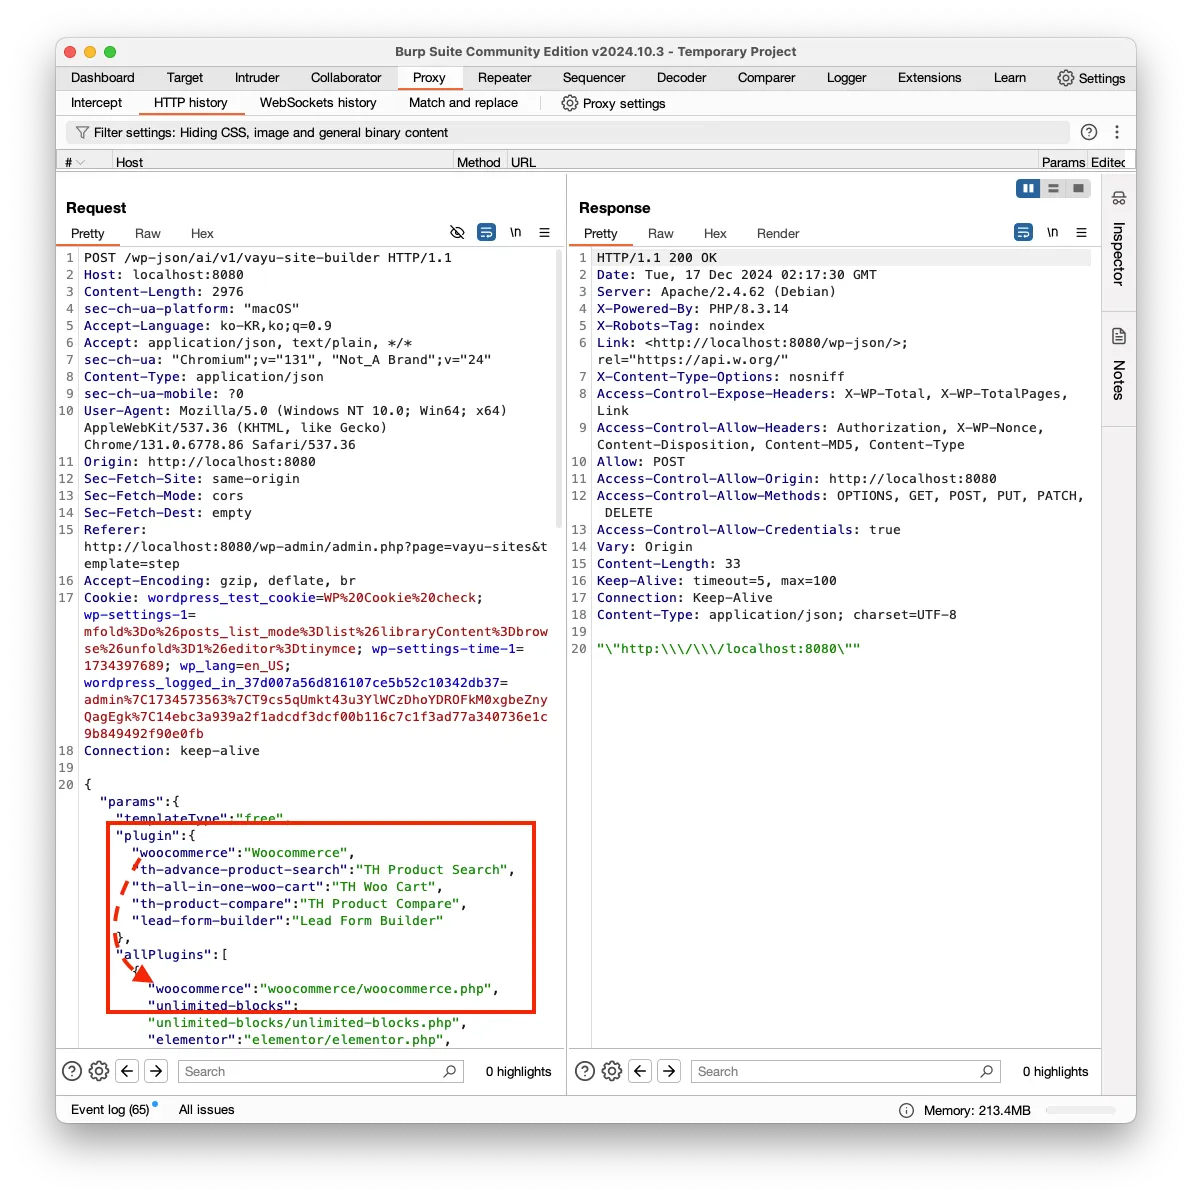Viewport: 1192px width, 1197px height.
Task: Go to previous match in Request search
Action: pyautogui.click(x=127, y=1071)
